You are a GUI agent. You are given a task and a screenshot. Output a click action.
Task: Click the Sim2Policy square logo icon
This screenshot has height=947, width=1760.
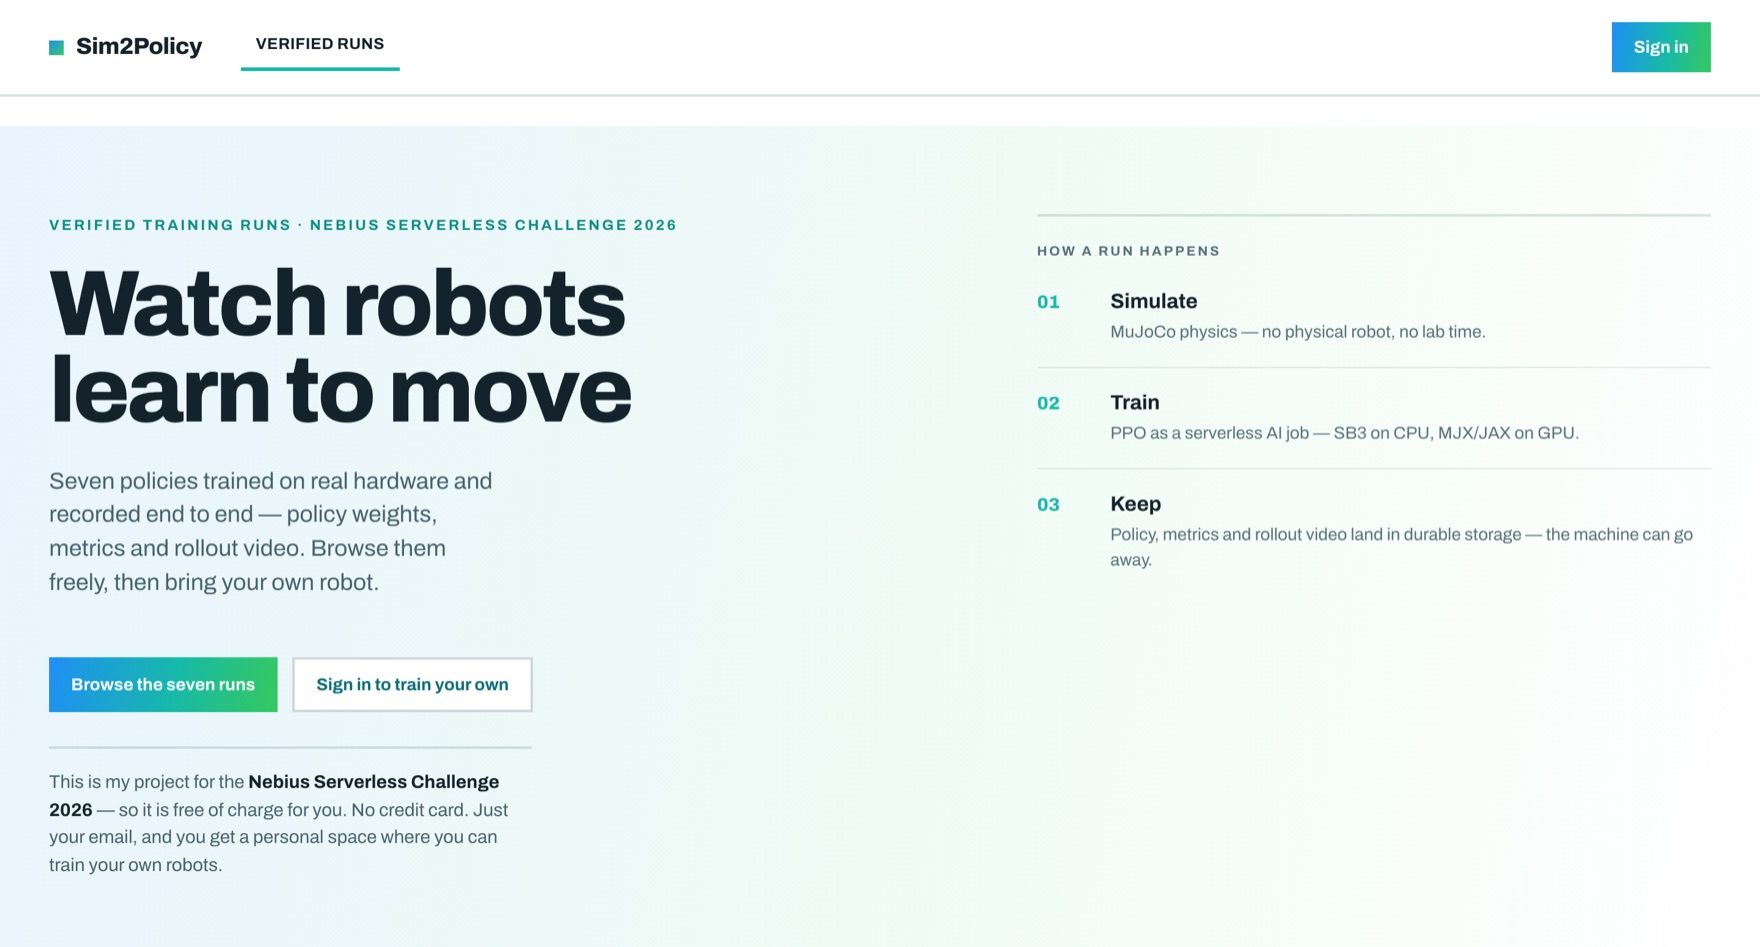[56, 47]
